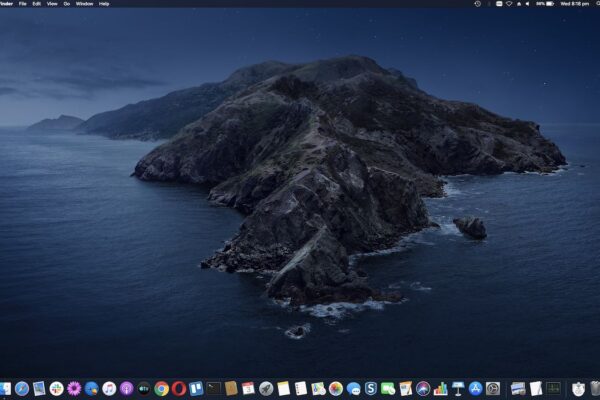Open the File menu
Image resolution: width=600 pixels, height=400 pixels.
point(23,4)
